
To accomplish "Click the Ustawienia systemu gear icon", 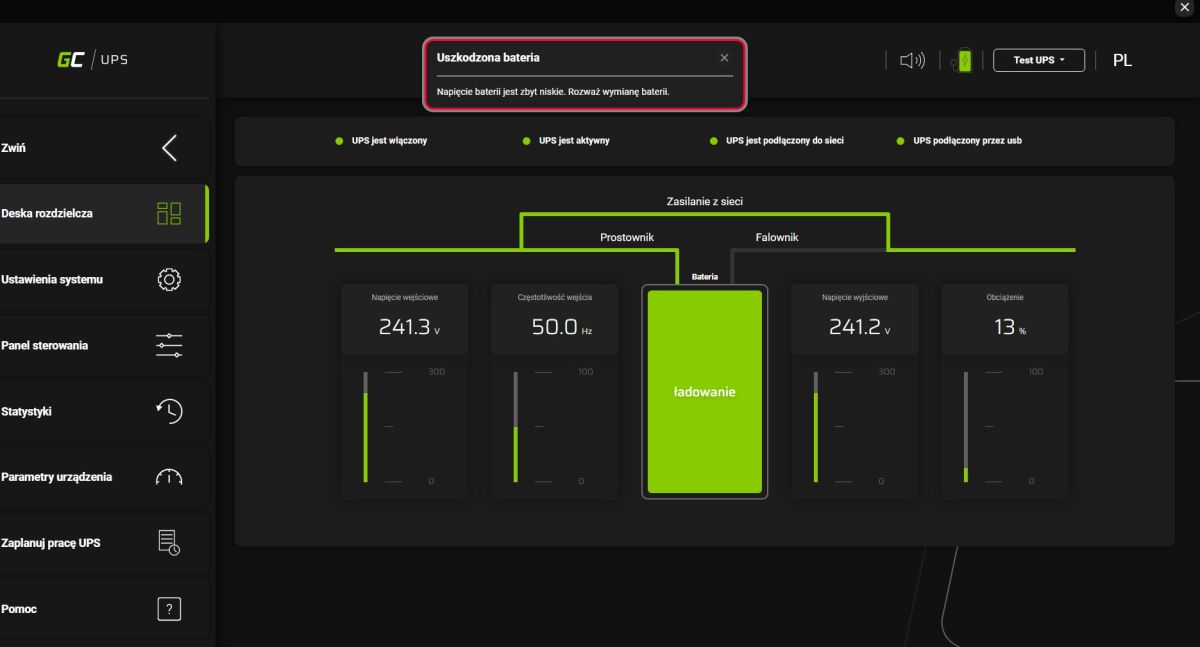I will click(169, 280).
